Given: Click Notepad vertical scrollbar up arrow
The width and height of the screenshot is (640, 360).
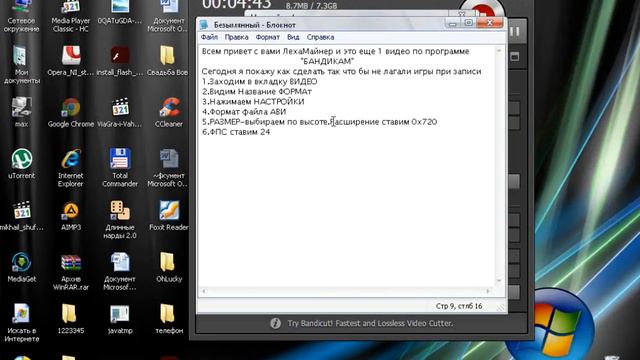Looking at the screenshot, I should click(x=499, y=51).
